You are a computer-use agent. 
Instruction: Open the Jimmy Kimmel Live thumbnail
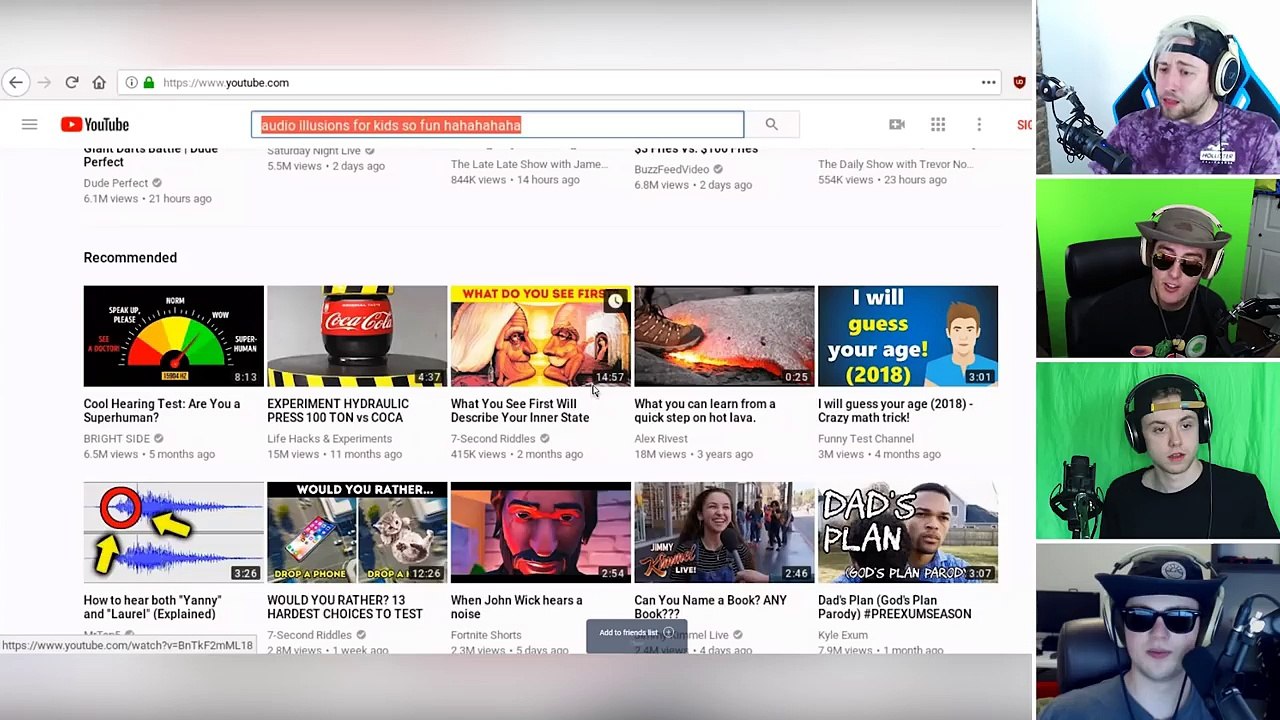(724, 532)
